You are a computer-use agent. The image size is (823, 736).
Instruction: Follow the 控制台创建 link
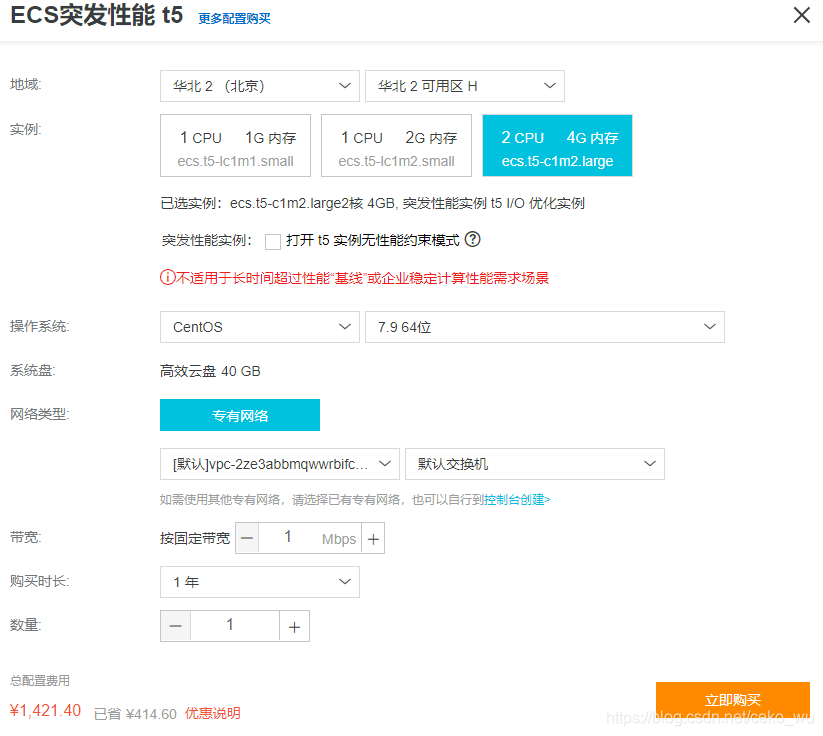[x=517, y=500]
